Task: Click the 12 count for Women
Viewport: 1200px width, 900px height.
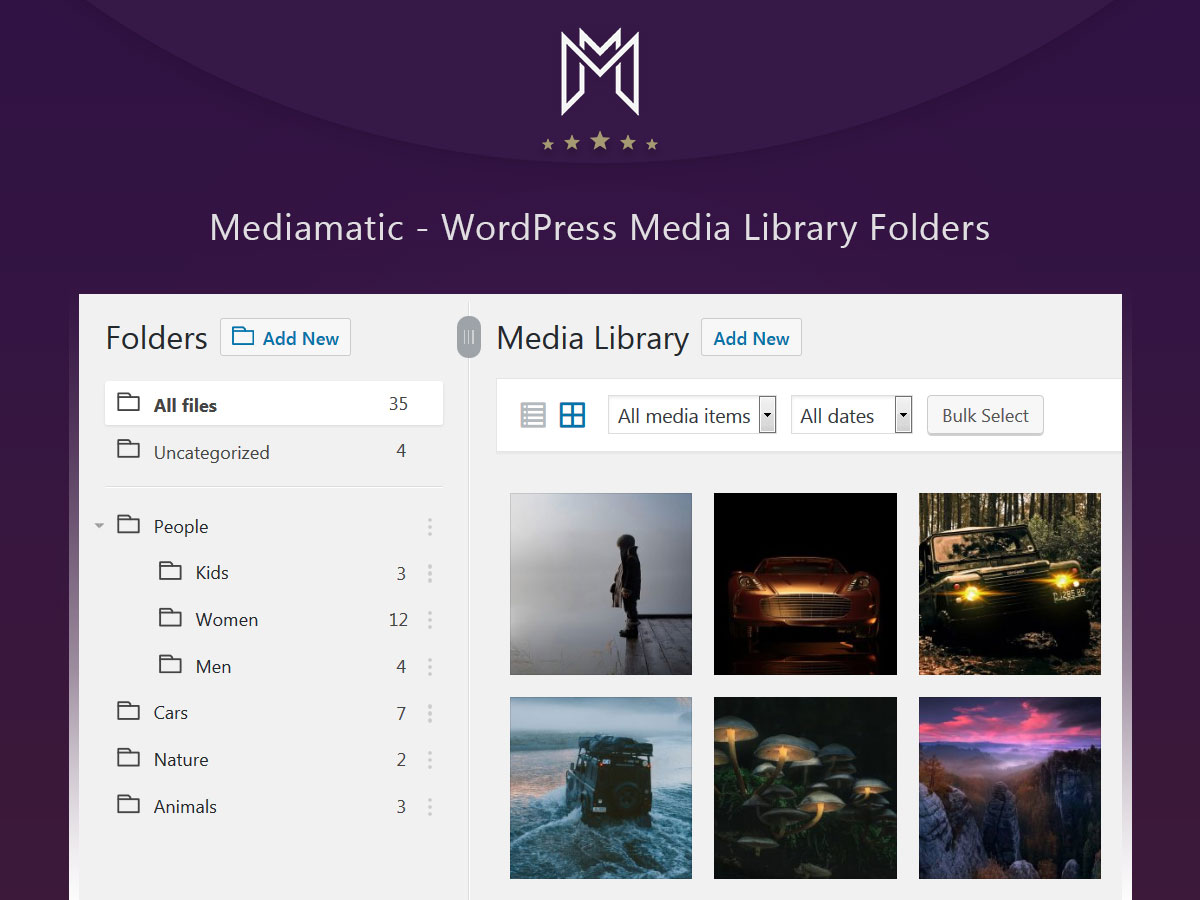Action: (398, 620)
